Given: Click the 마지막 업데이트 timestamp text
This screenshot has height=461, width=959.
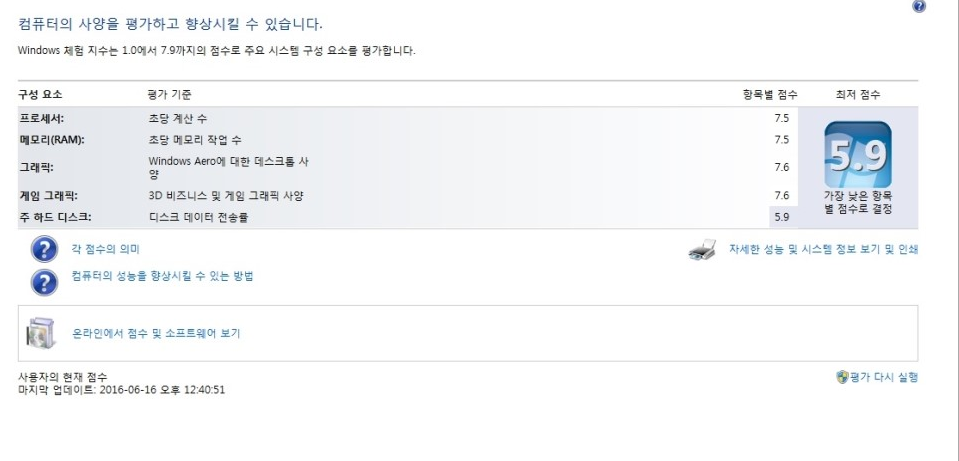Looking at the screenshot, I should (x=121, y=389).
